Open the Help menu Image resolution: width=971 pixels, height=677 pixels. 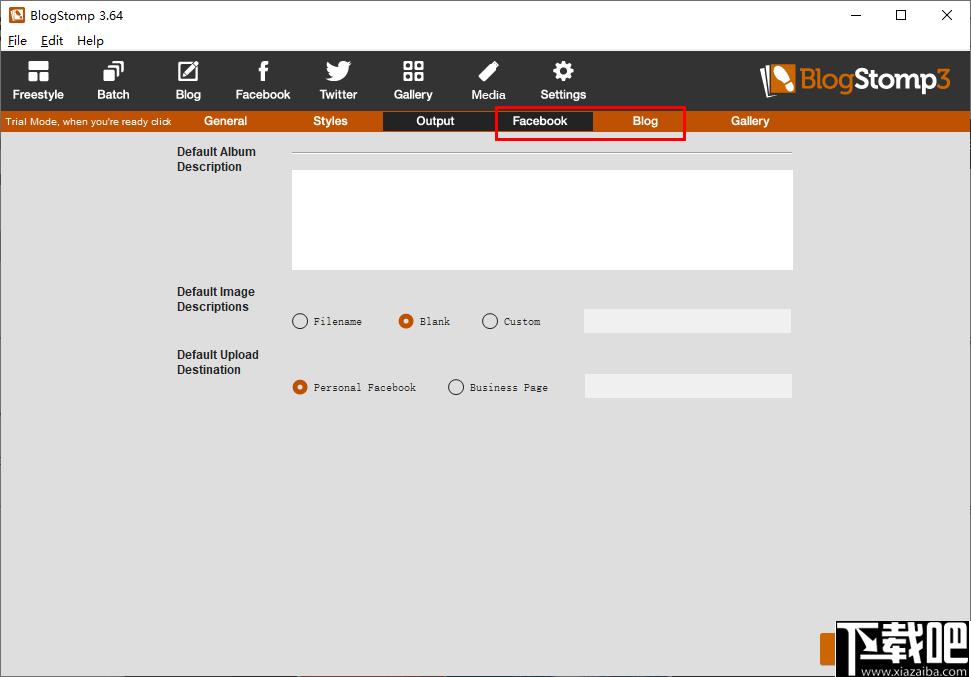(x=90, y=41)
